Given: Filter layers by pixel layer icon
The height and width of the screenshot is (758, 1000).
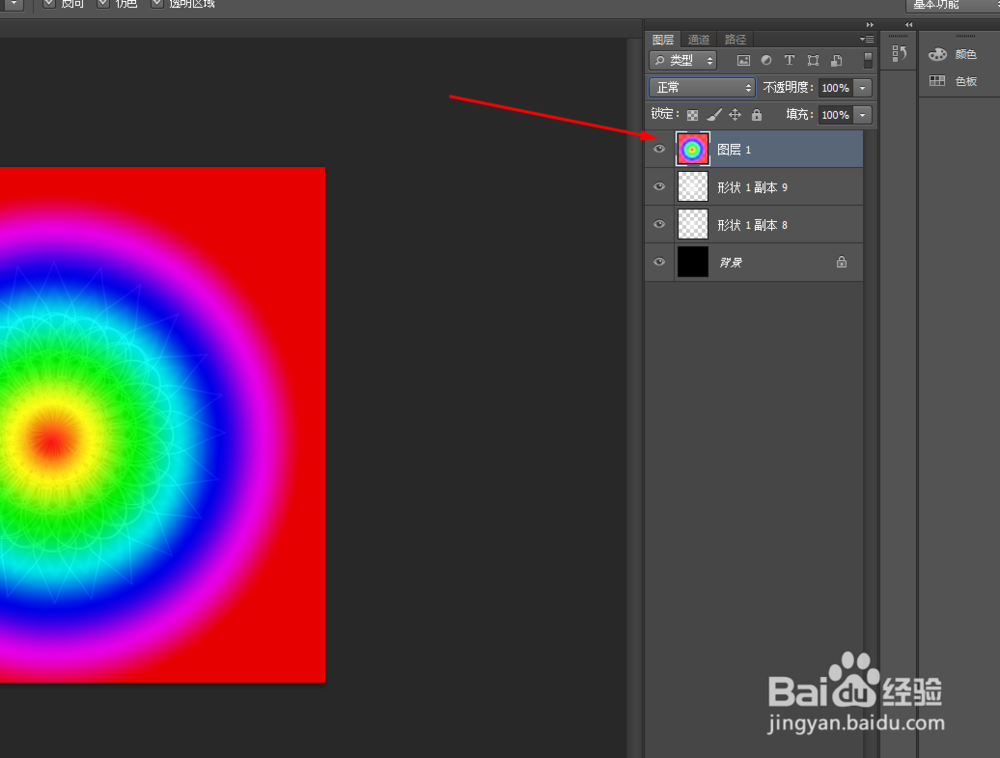Looking at the screenshot, I should coord(743,61).
